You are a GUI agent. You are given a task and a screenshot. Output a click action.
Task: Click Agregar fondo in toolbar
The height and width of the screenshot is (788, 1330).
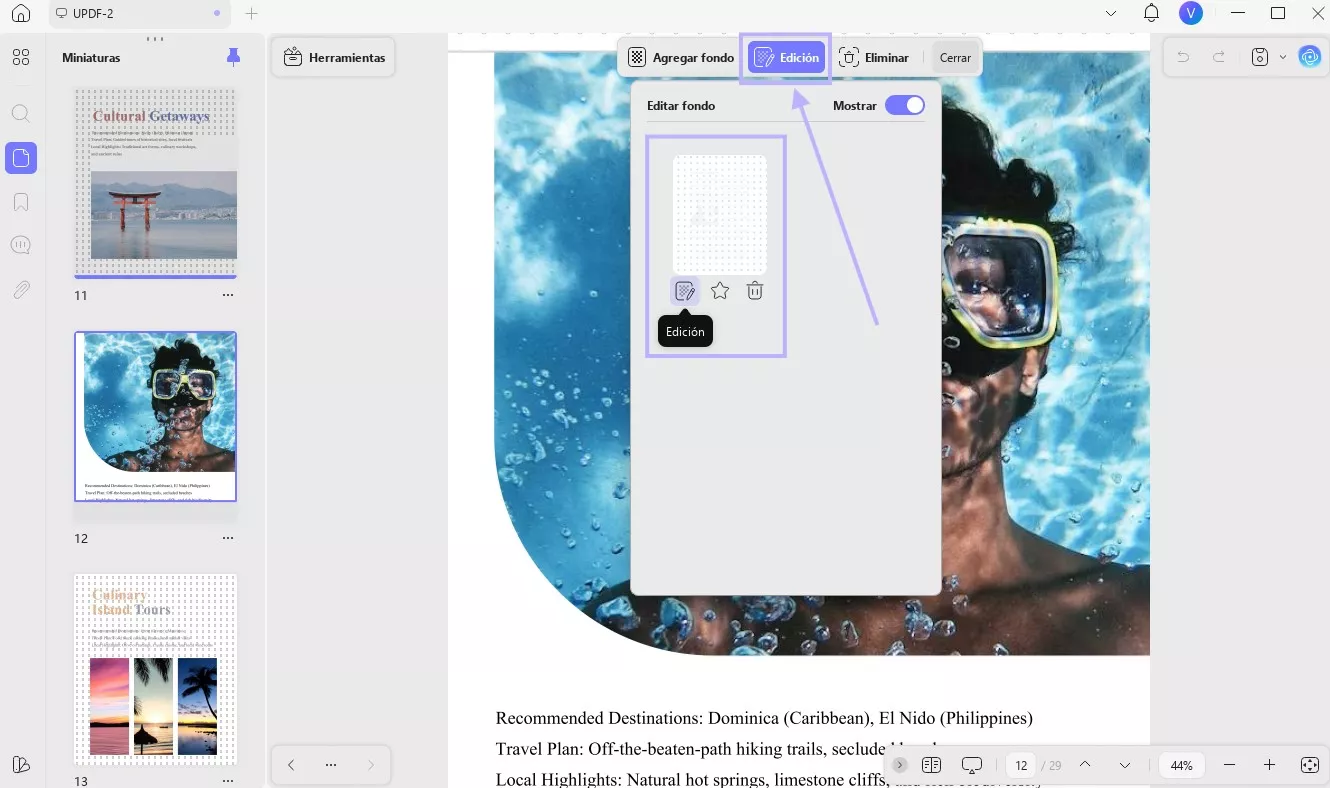[x=681, y=58]
